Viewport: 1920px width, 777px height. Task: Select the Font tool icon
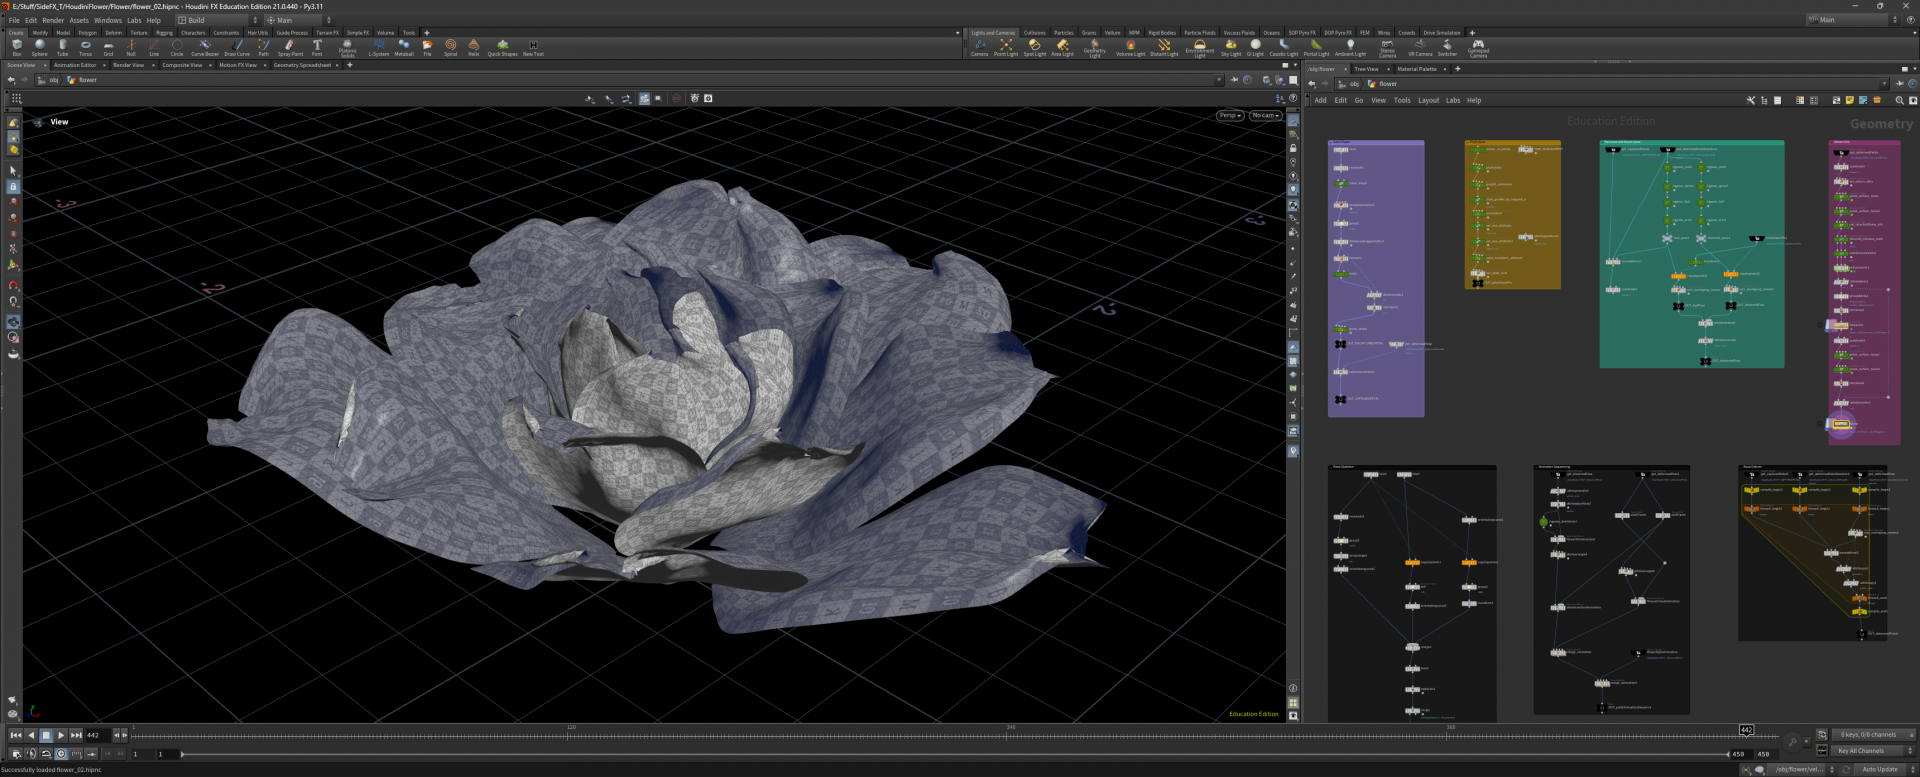[317, 46]
